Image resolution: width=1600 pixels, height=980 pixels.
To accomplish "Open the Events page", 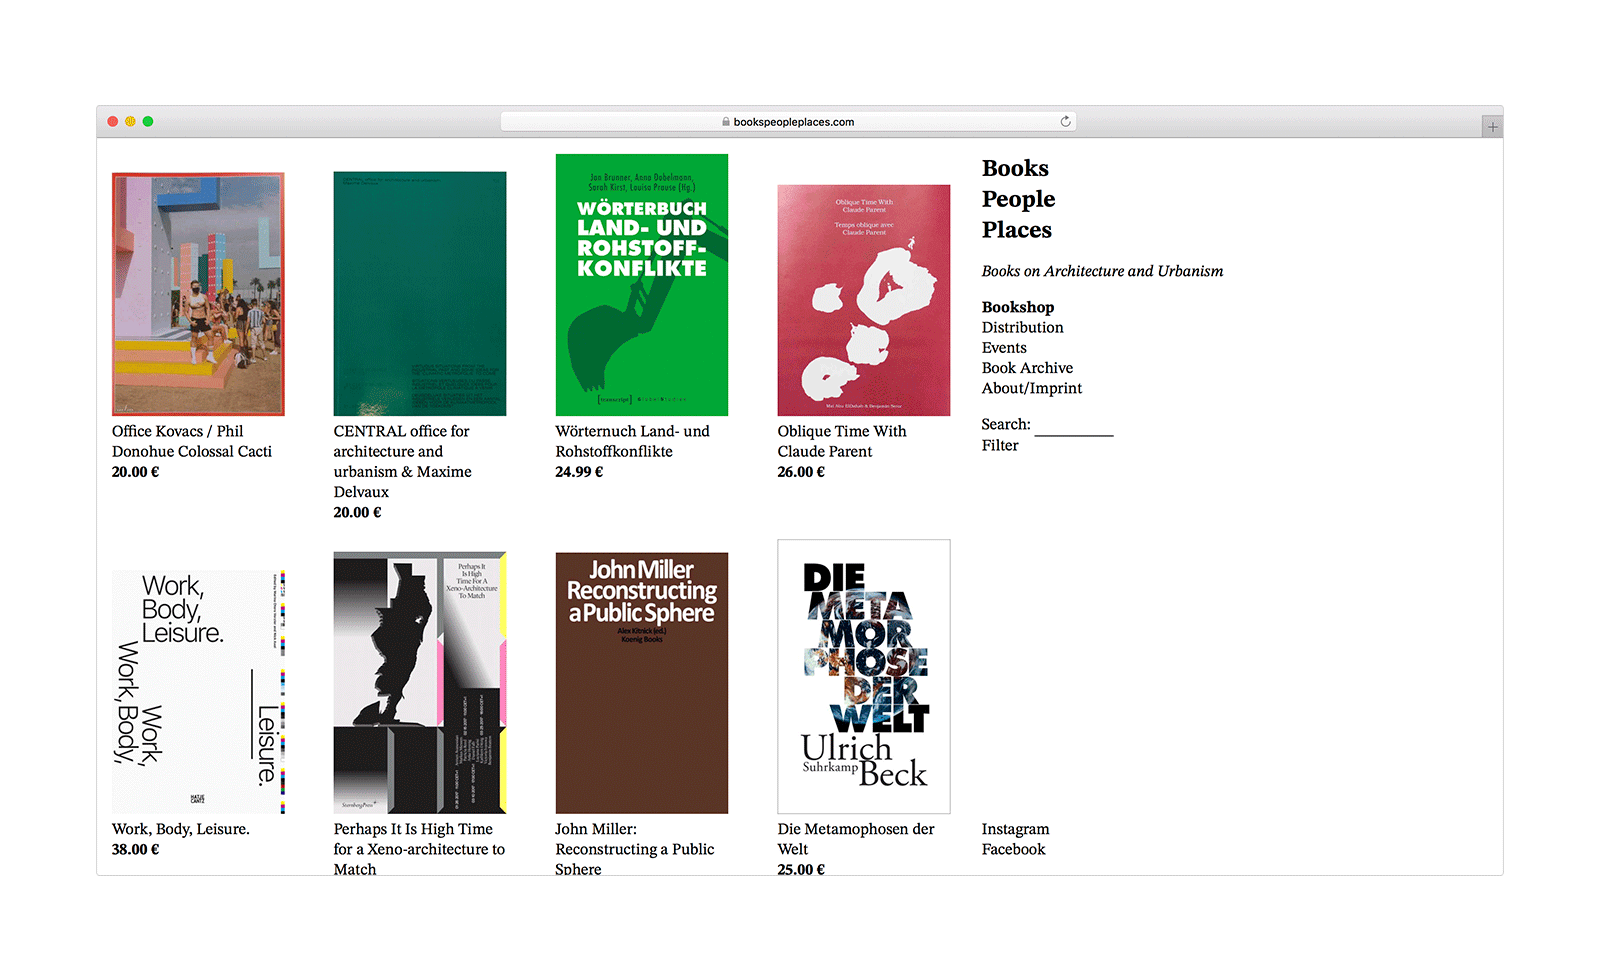I will click(x=1004, y=348).
